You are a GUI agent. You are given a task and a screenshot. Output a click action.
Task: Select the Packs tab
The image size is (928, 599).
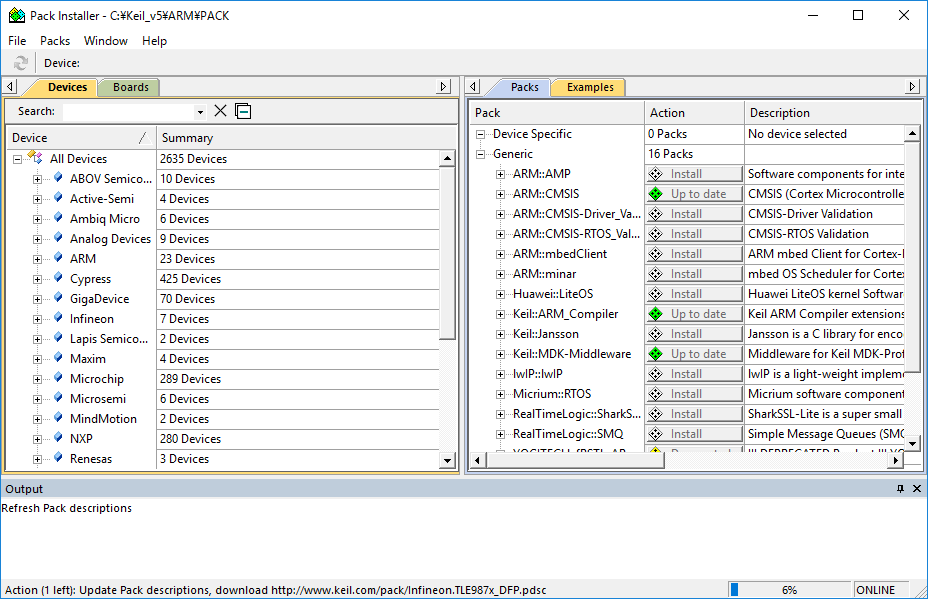(x=524, y=87)
